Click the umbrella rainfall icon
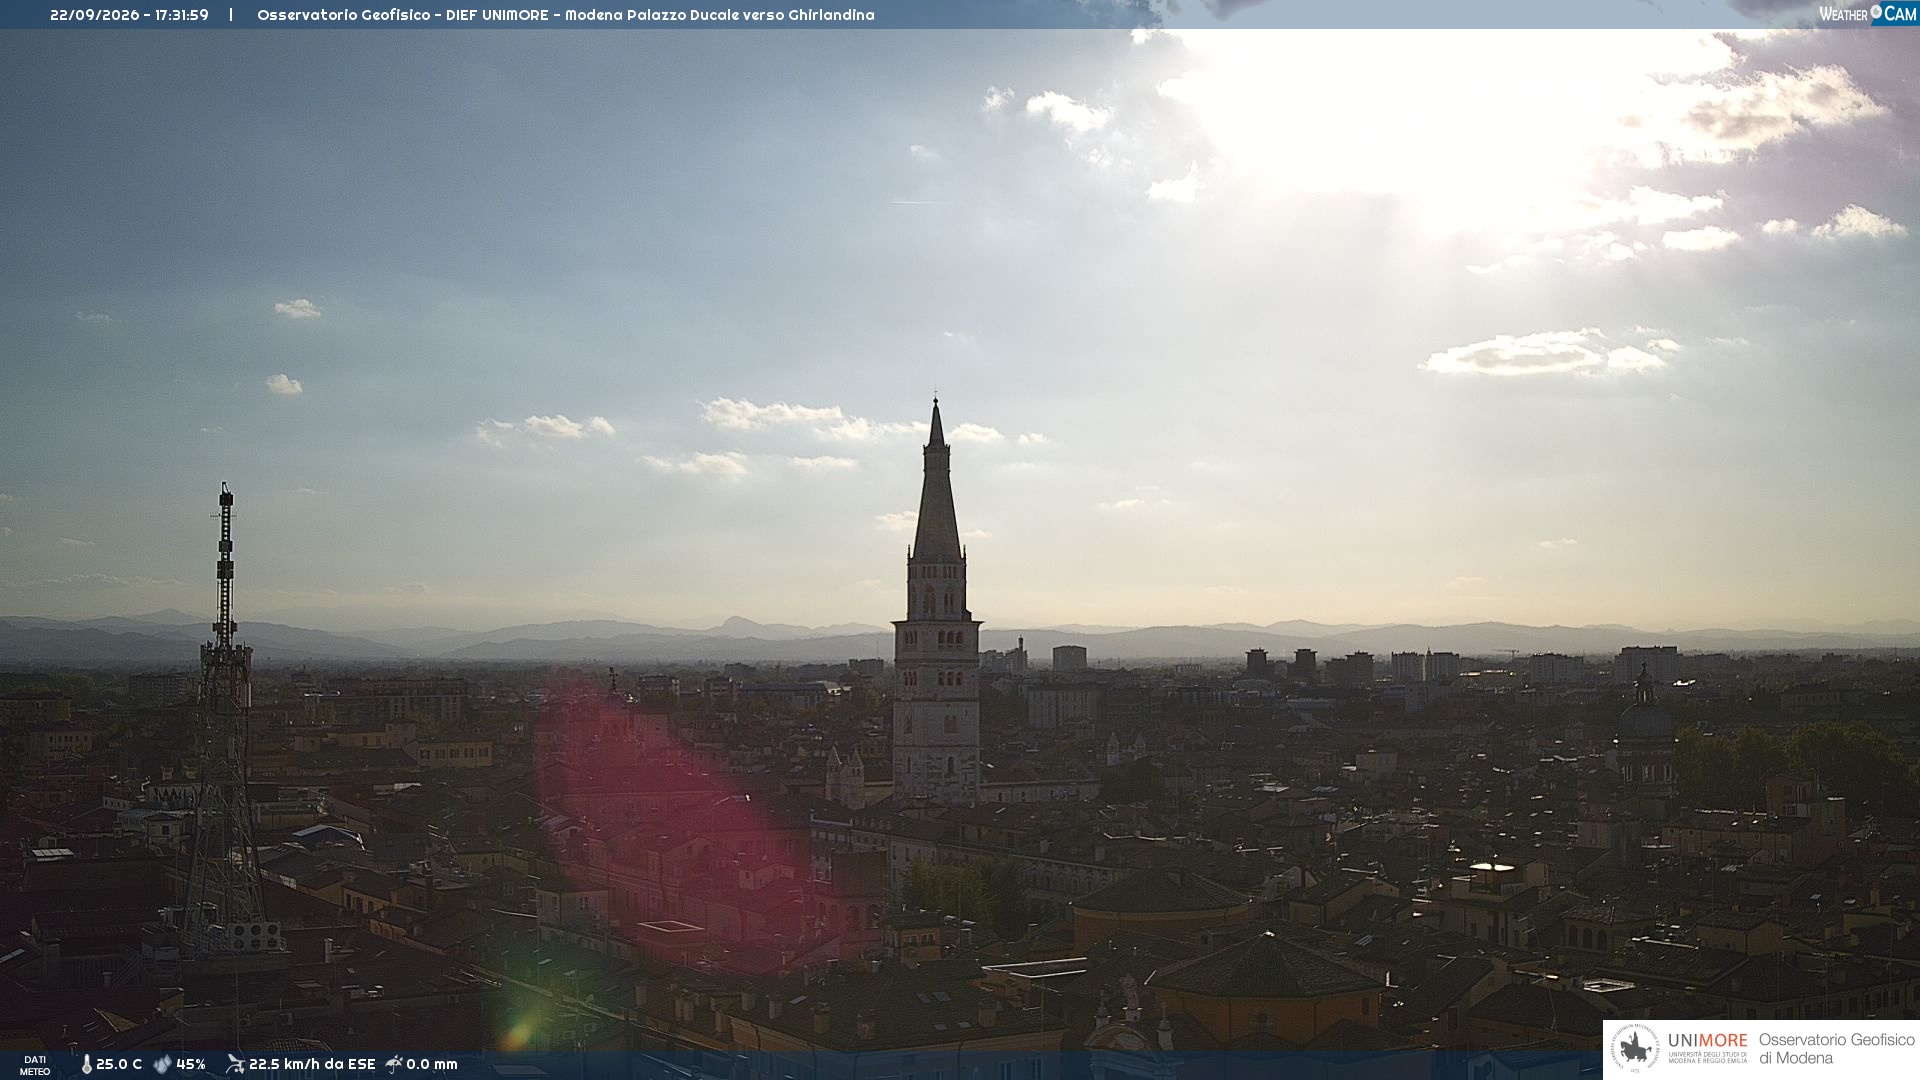Viewport: 1920px width, 1080px height. point(394,1064)
